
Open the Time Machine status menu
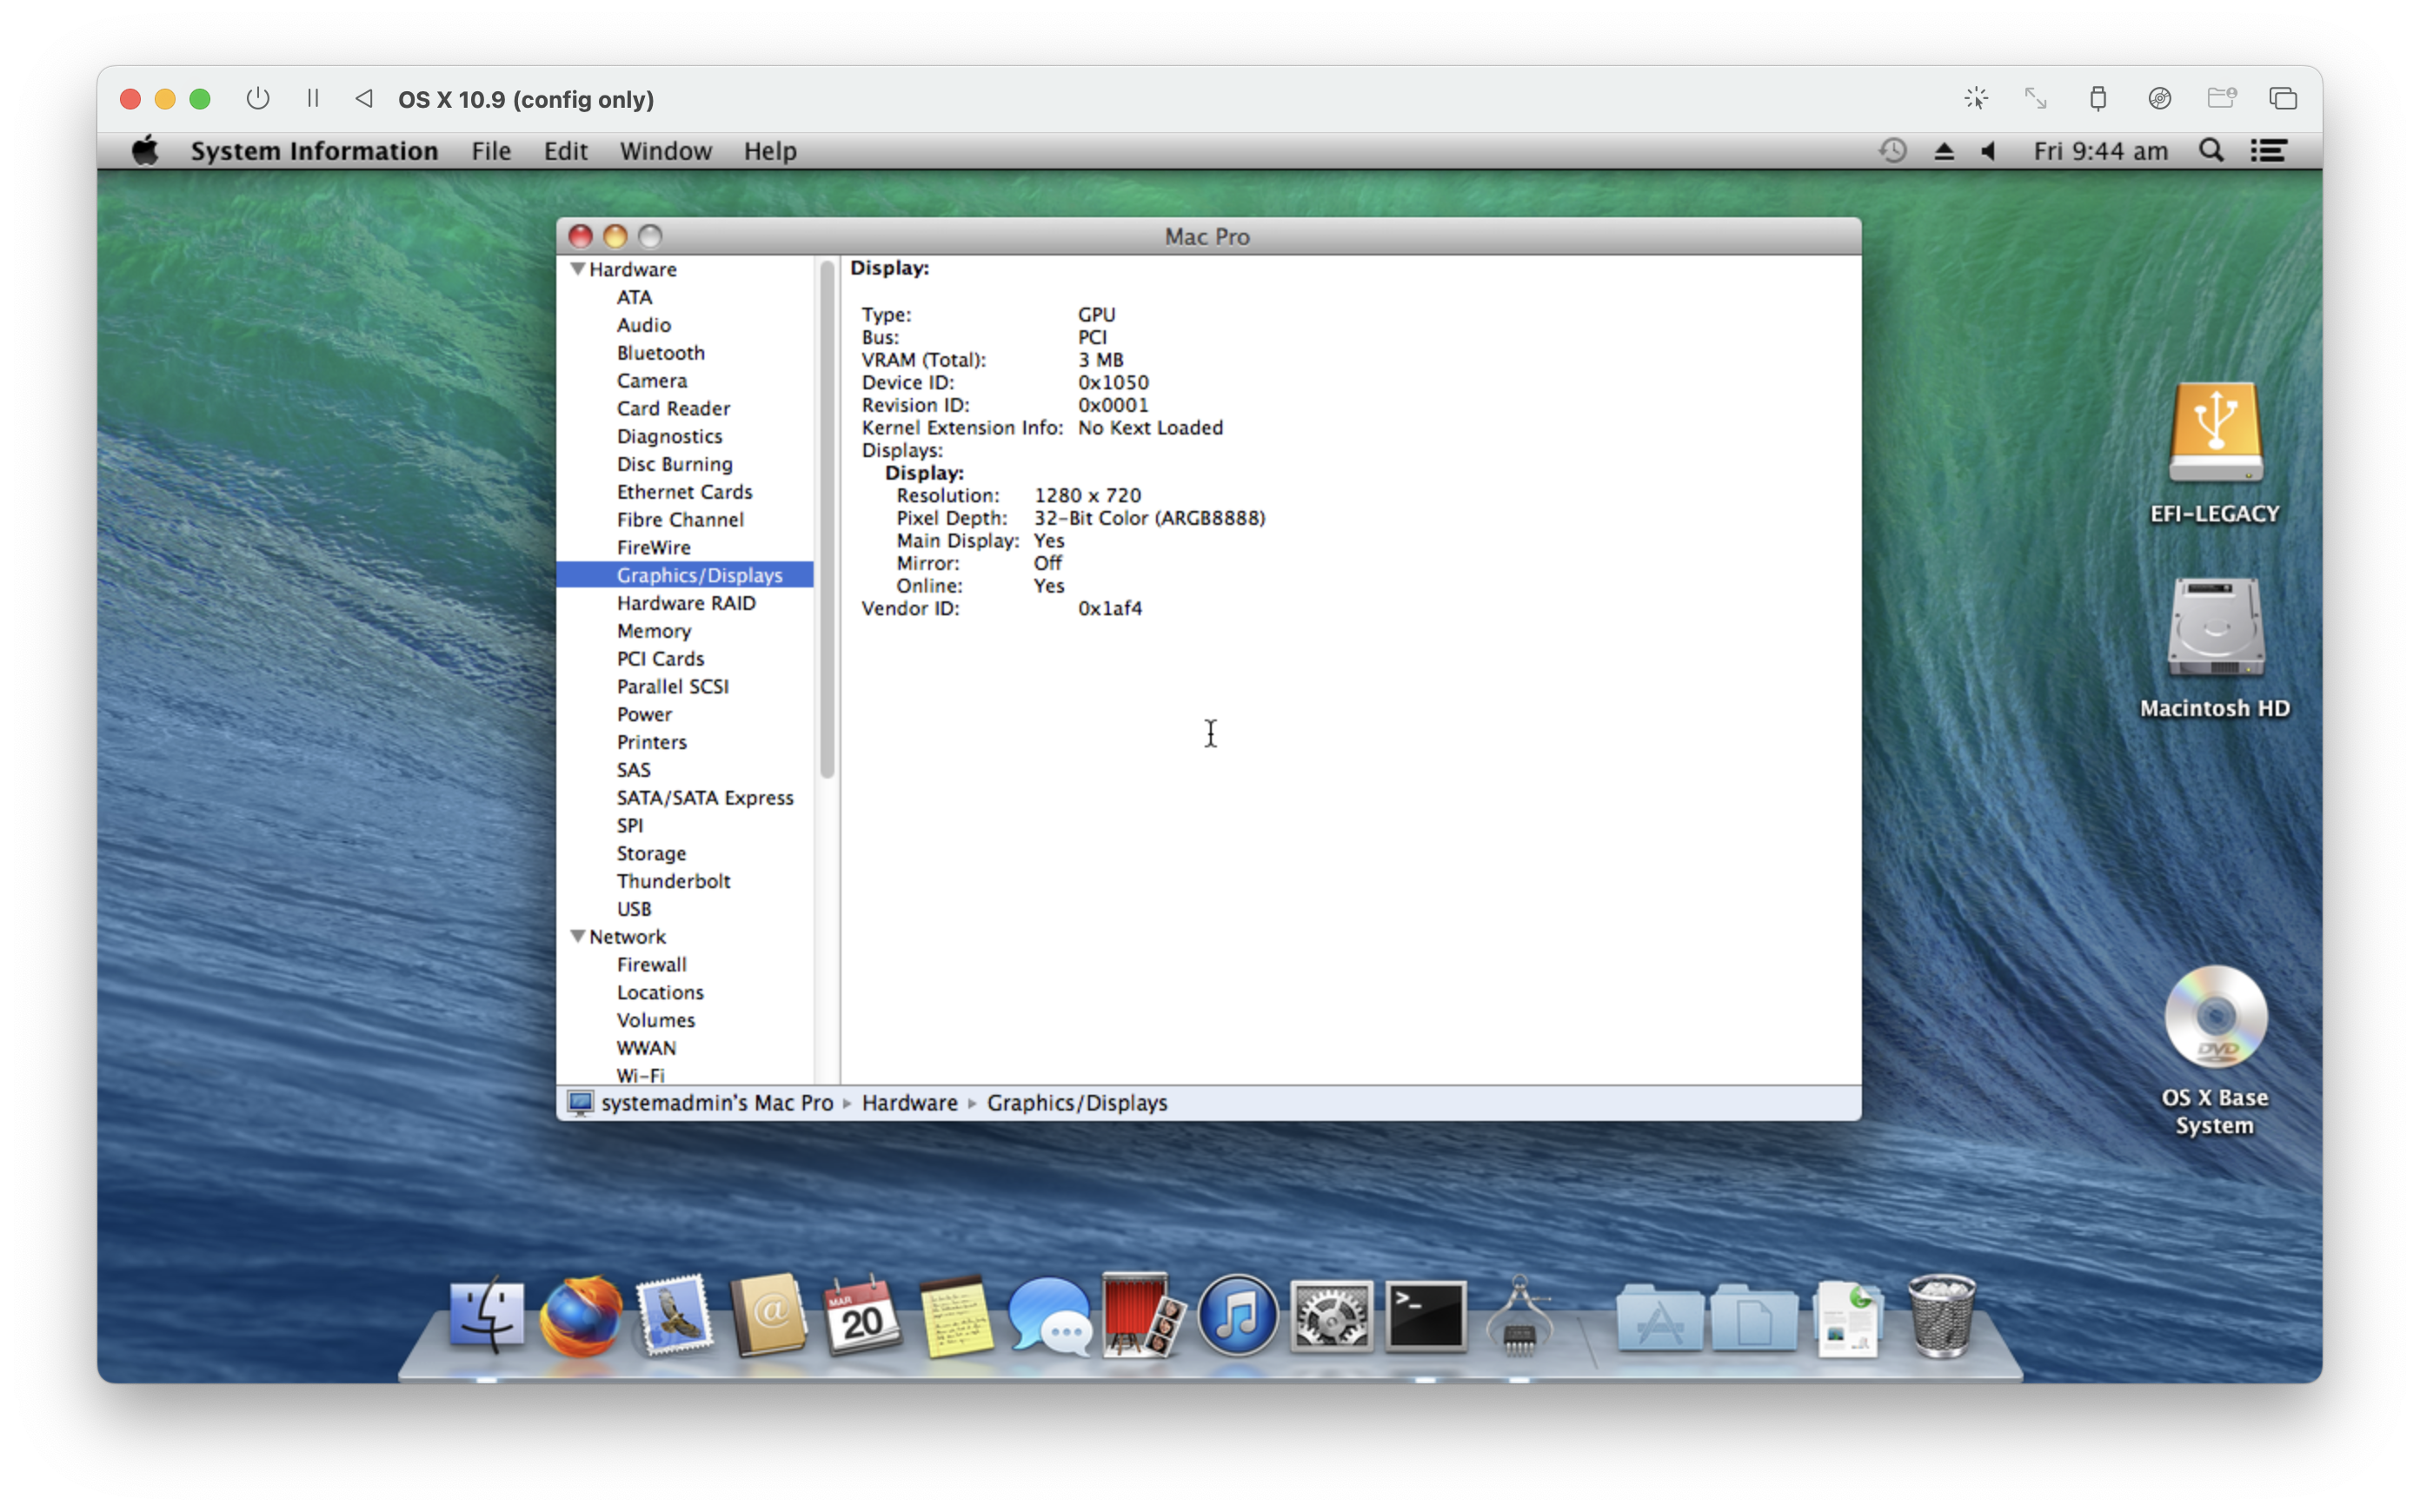click(1892, 151)
